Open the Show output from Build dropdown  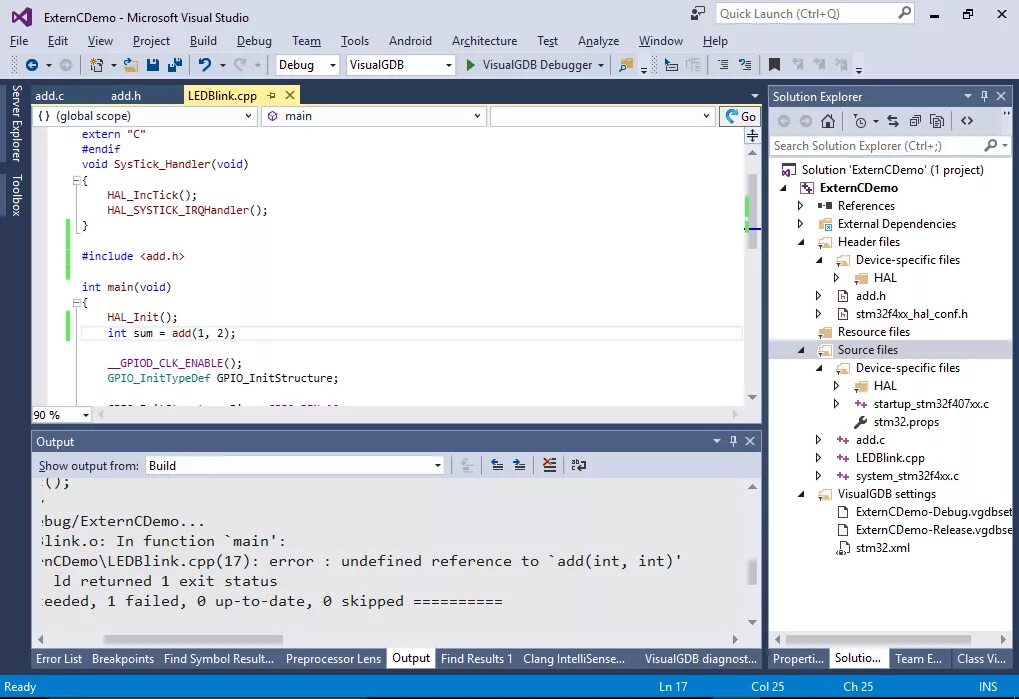[x=294, y=466]
